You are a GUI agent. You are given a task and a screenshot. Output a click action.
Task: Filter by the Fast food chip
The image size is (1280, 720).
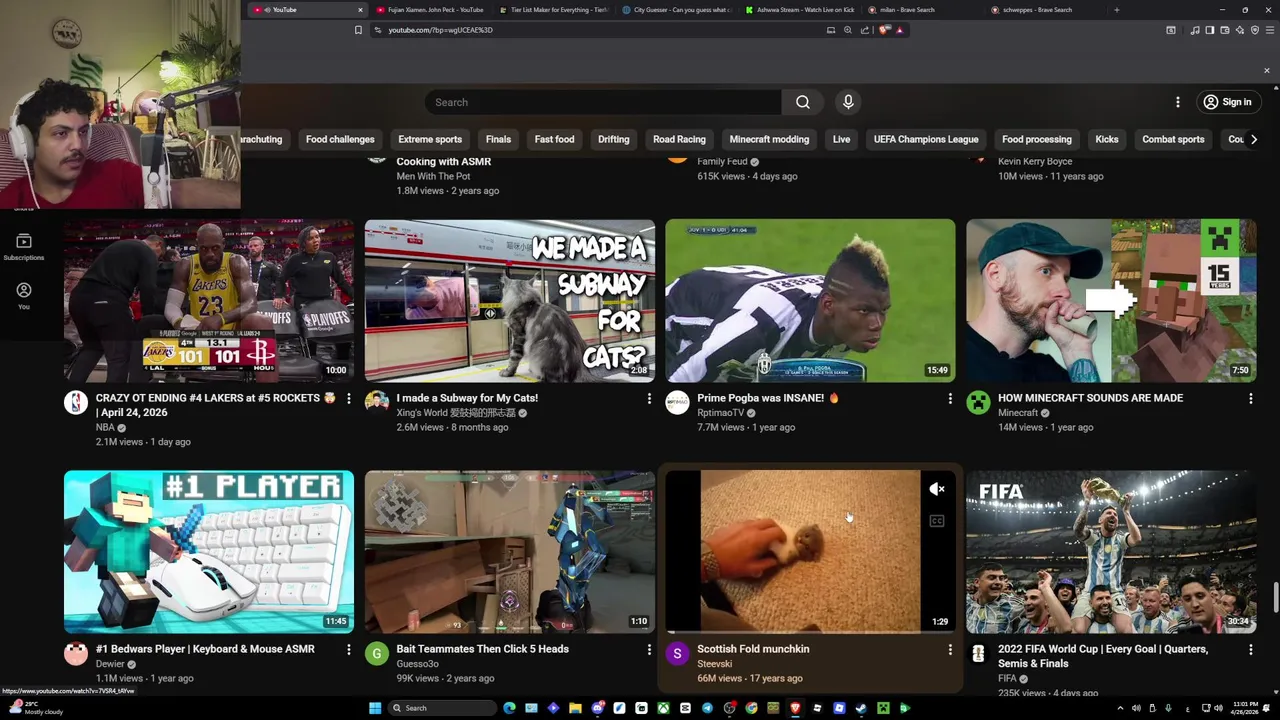tap(554, 139)
